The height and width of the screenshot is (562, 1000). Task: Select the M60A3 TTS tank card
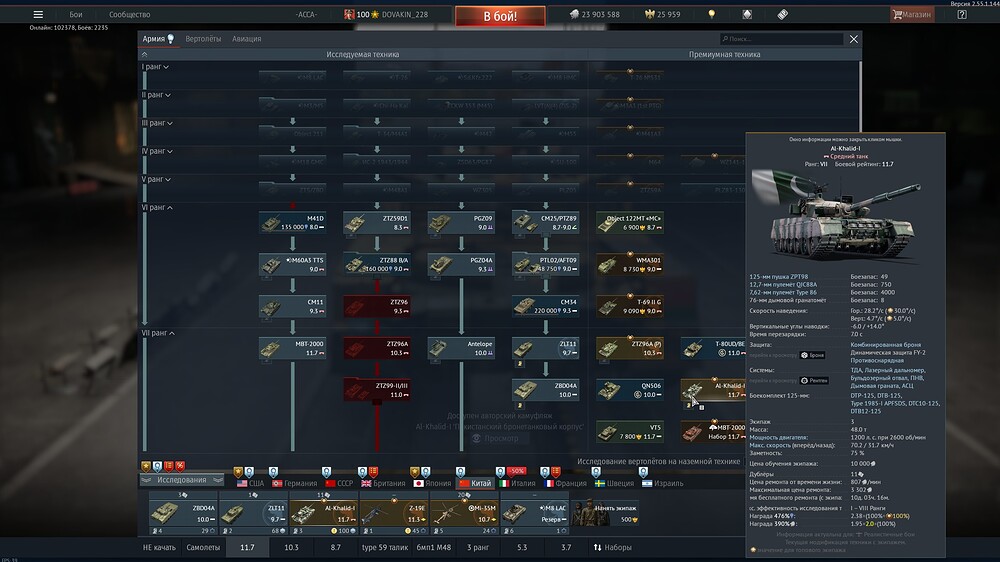coord(293,265)
